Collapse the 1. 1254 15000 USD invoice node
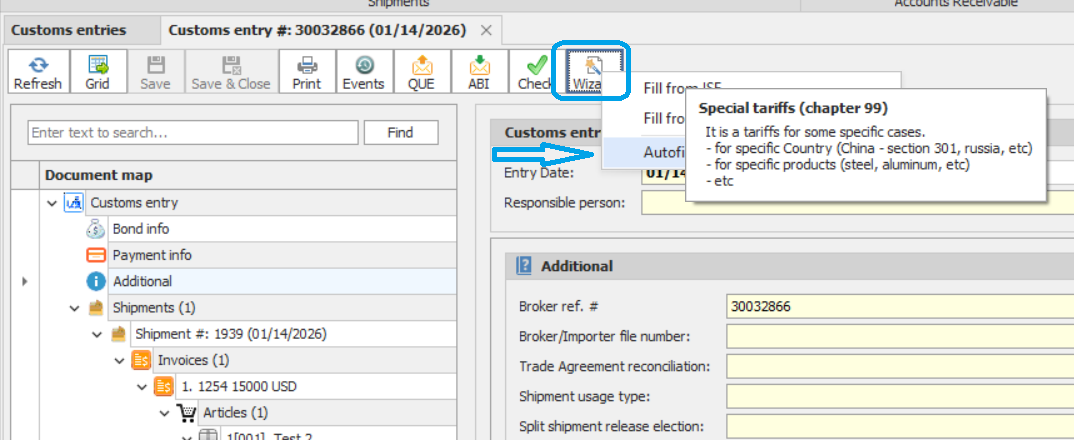 click(142, 387)
